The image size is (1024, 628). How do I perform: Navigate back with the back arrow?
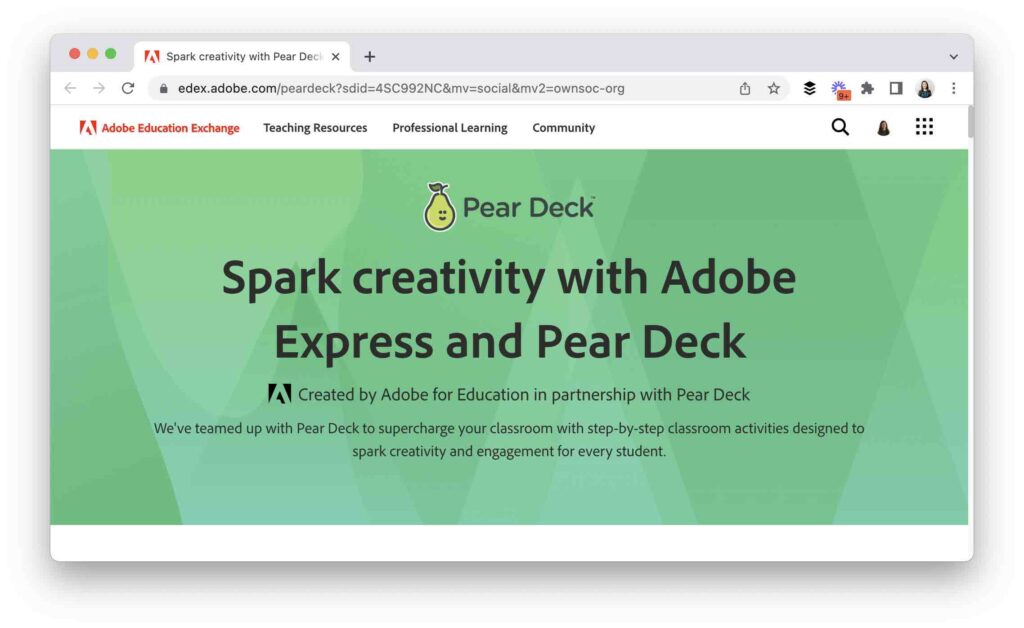(x=69, y=88)
